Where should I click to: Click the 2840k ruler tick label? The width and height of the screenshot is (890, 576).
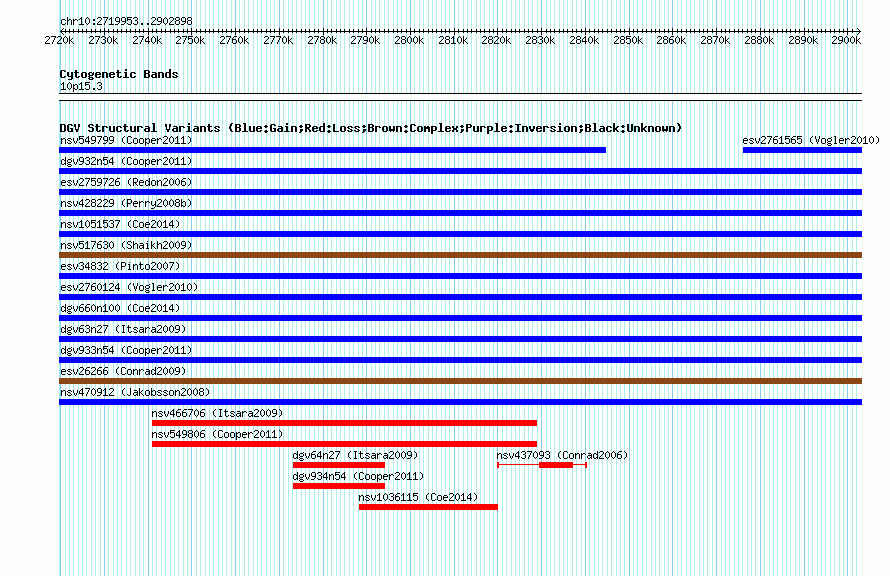(583, 40)
